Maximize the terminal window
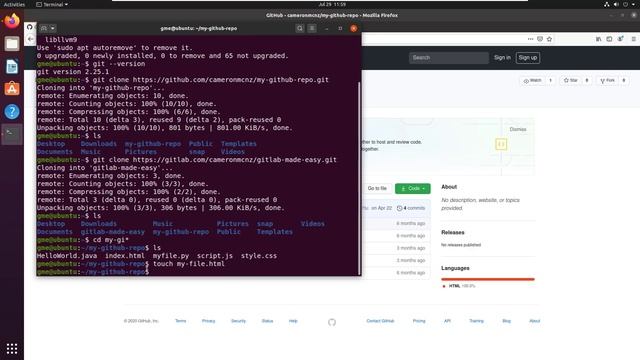Image resolution: width=640 pixels, height=360 pixels. point(340,29)
